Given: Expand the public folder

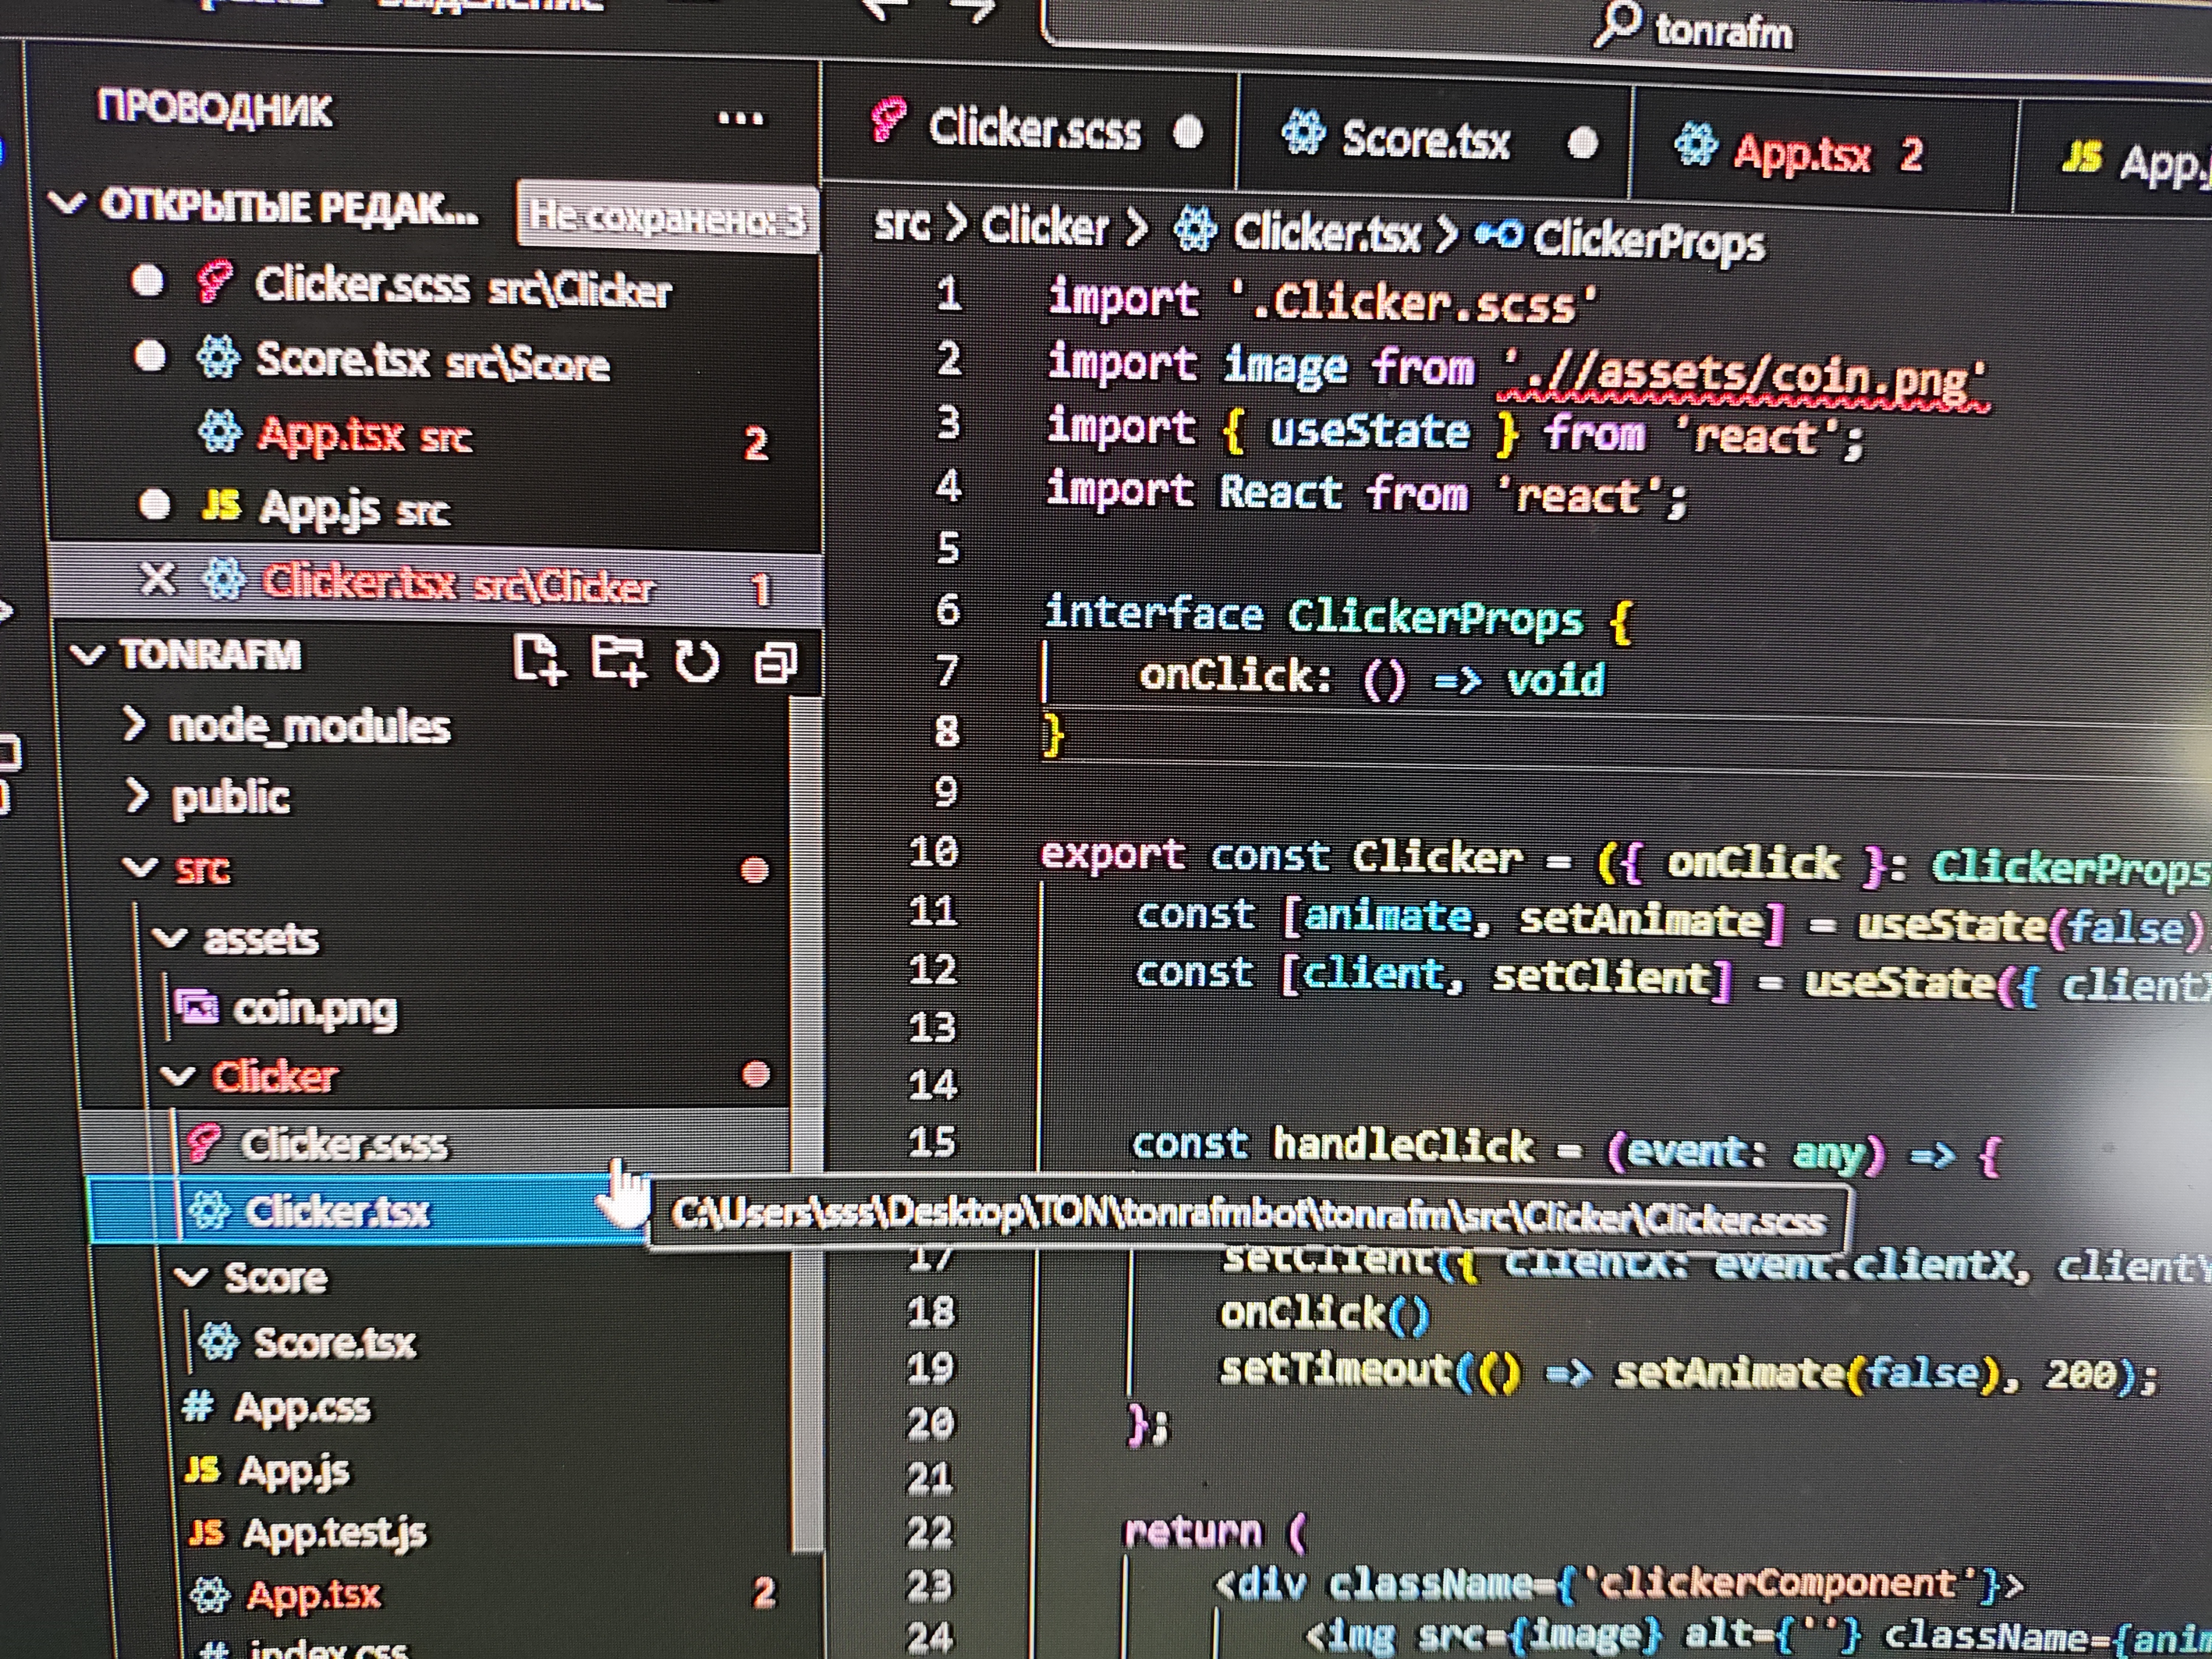Looking at the screenshot, I should click(230, 797).
